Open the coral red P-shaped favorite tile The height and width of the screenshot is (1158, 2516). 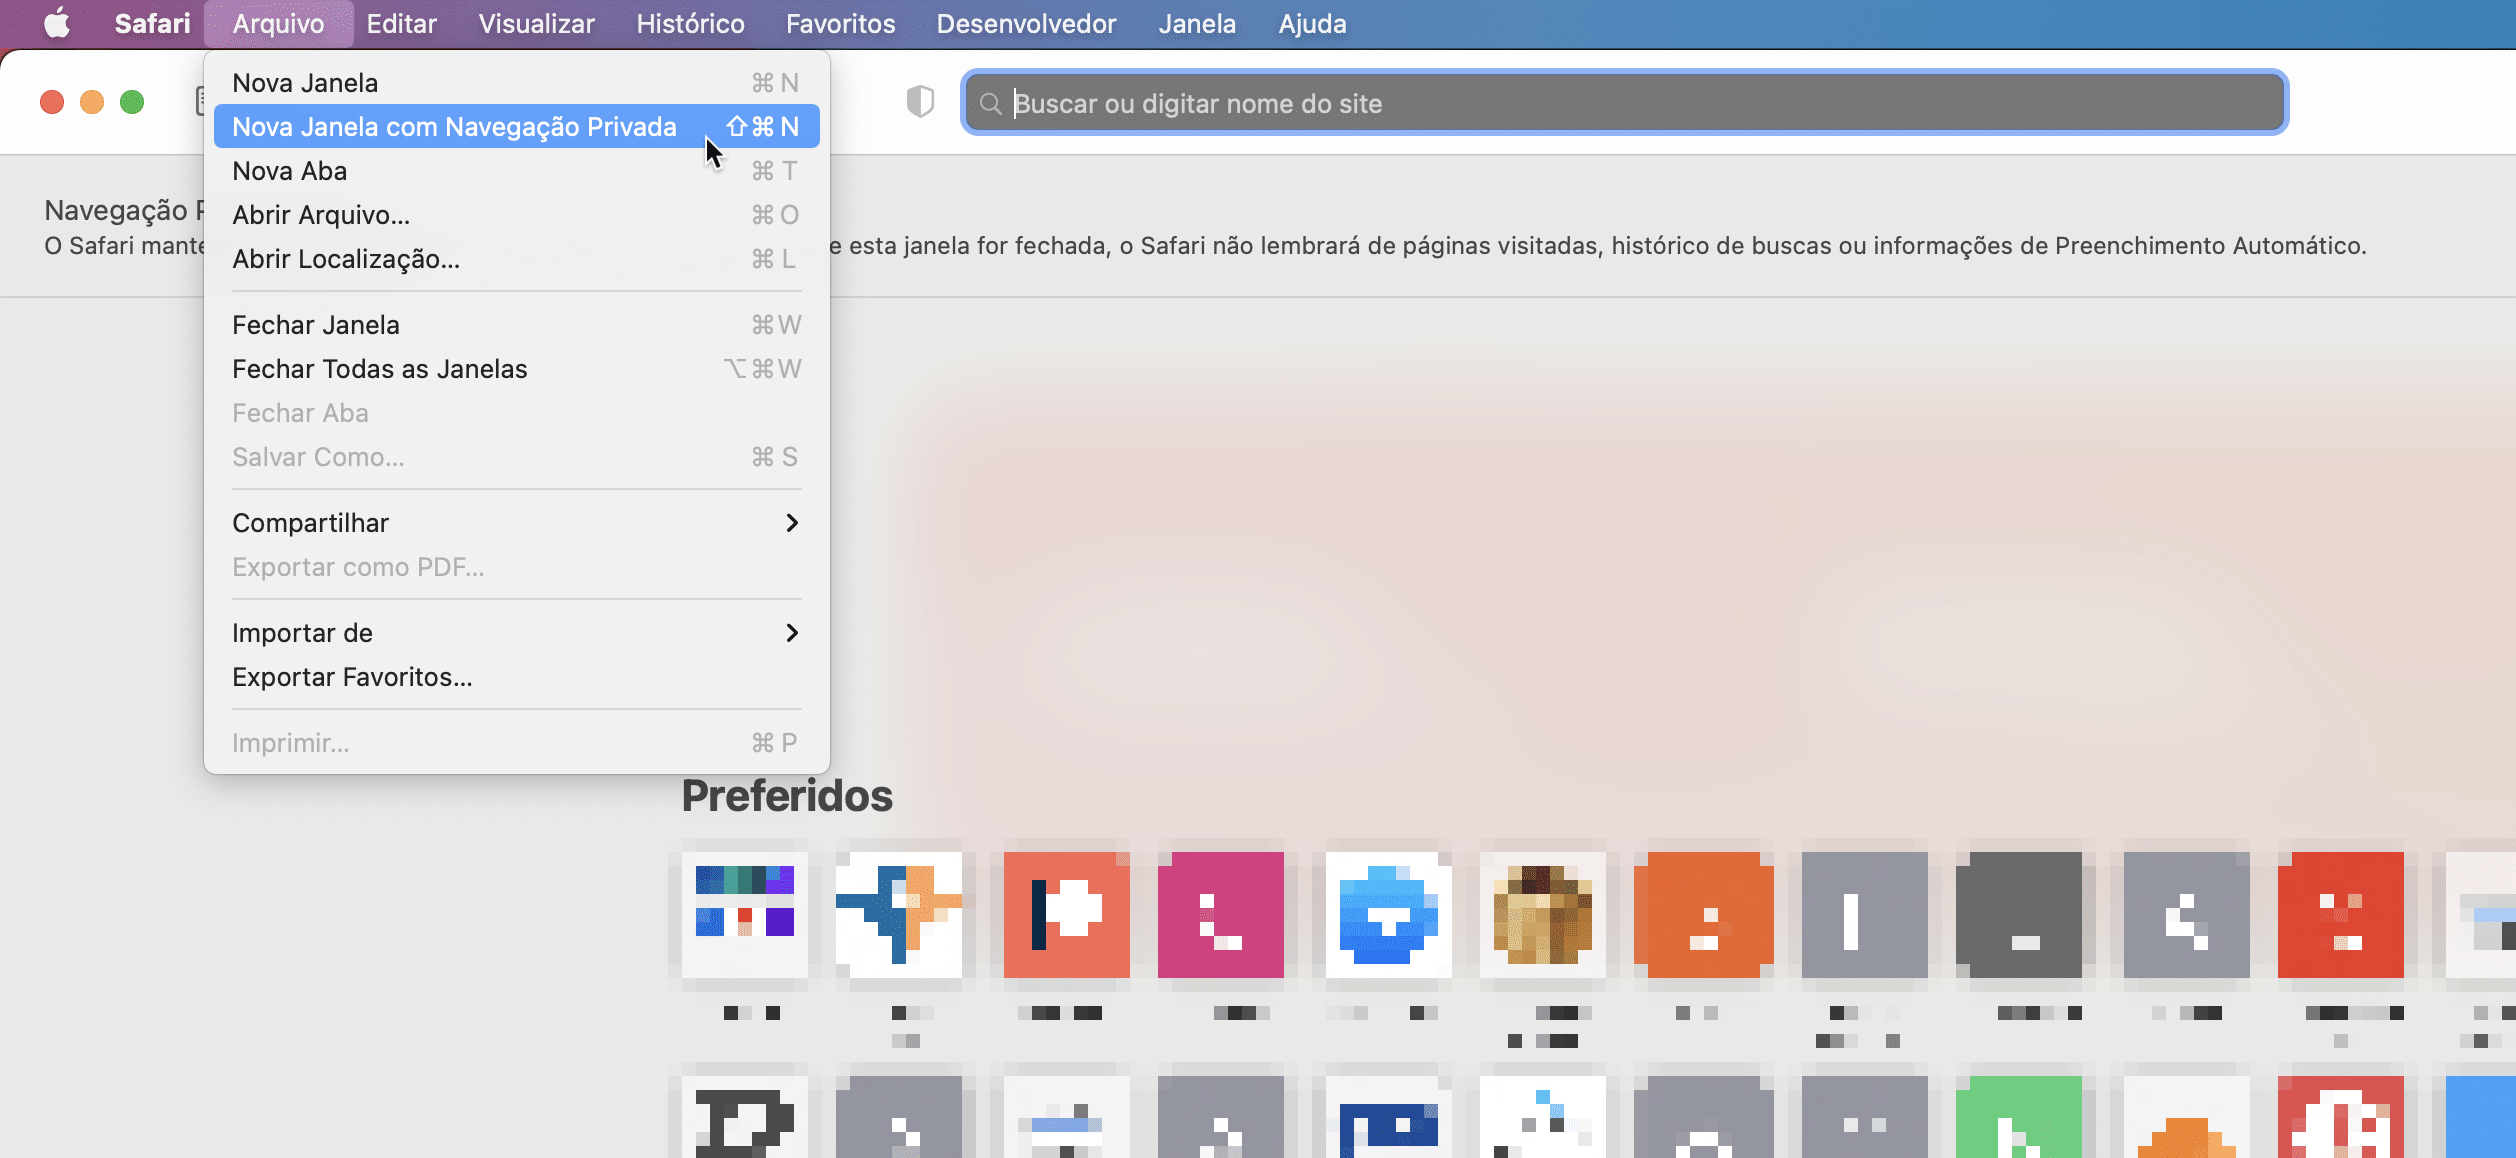tap(1067, 915)
